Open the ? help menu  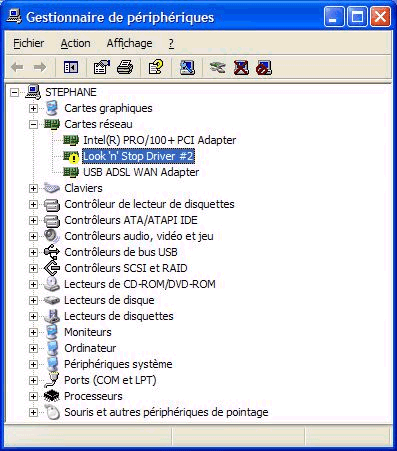[x=171, y=43]
